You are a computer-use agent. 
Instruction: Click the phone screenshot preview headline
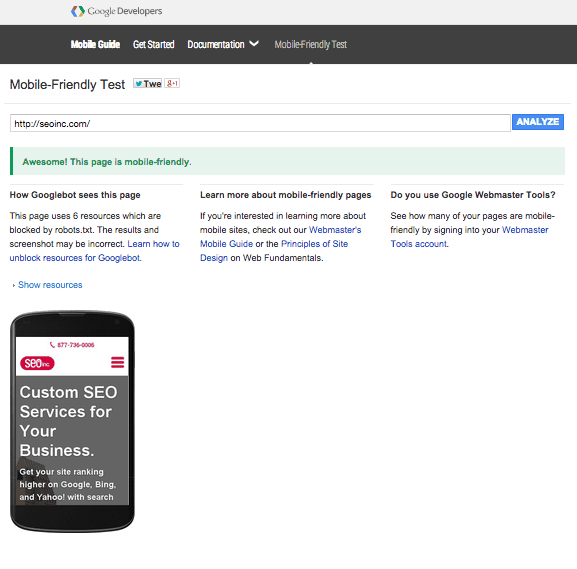[68, 421]
